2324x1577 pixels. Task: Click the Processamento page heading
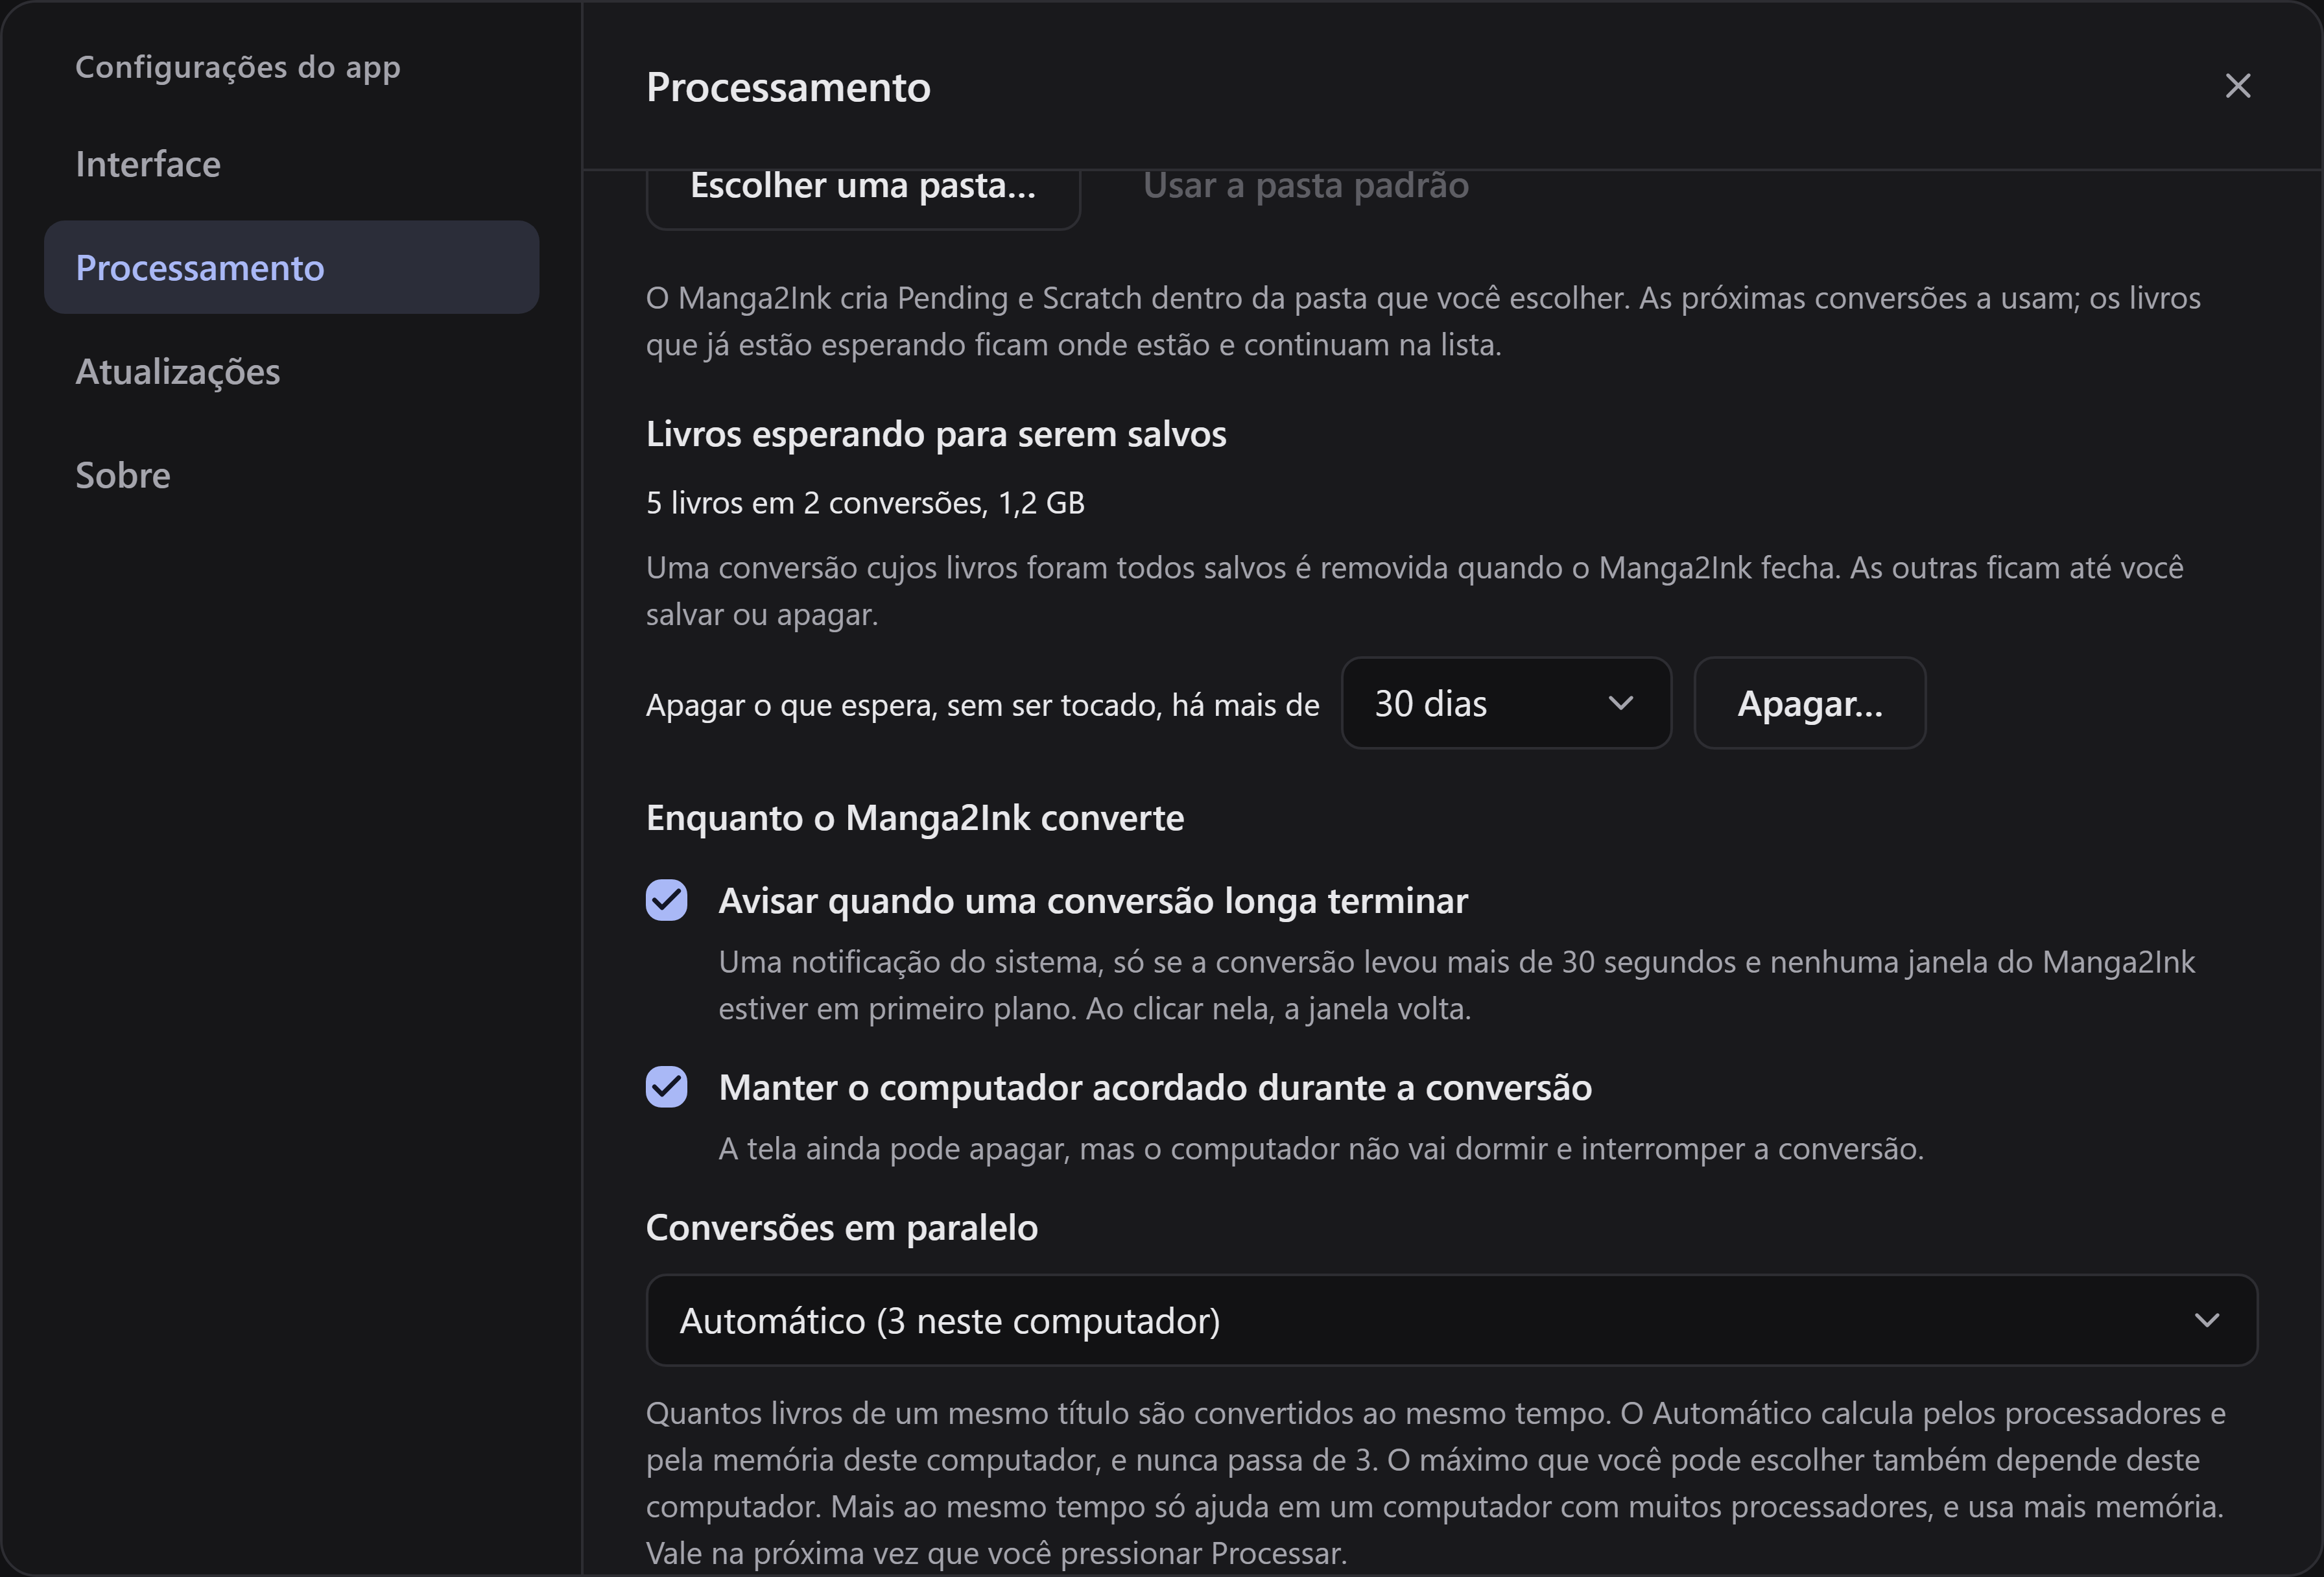[788, 87]
